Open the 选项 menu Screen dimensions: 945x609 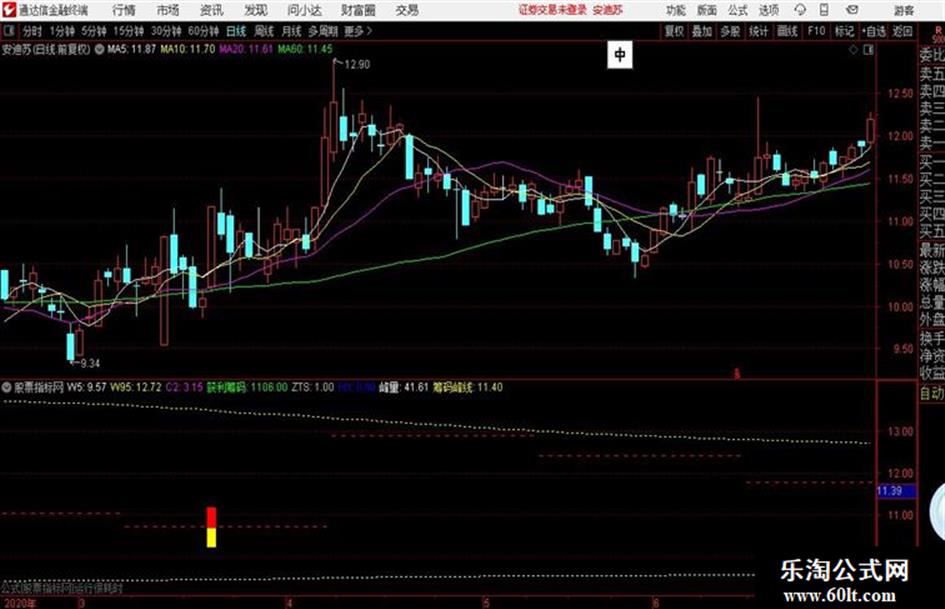[769, 10]
